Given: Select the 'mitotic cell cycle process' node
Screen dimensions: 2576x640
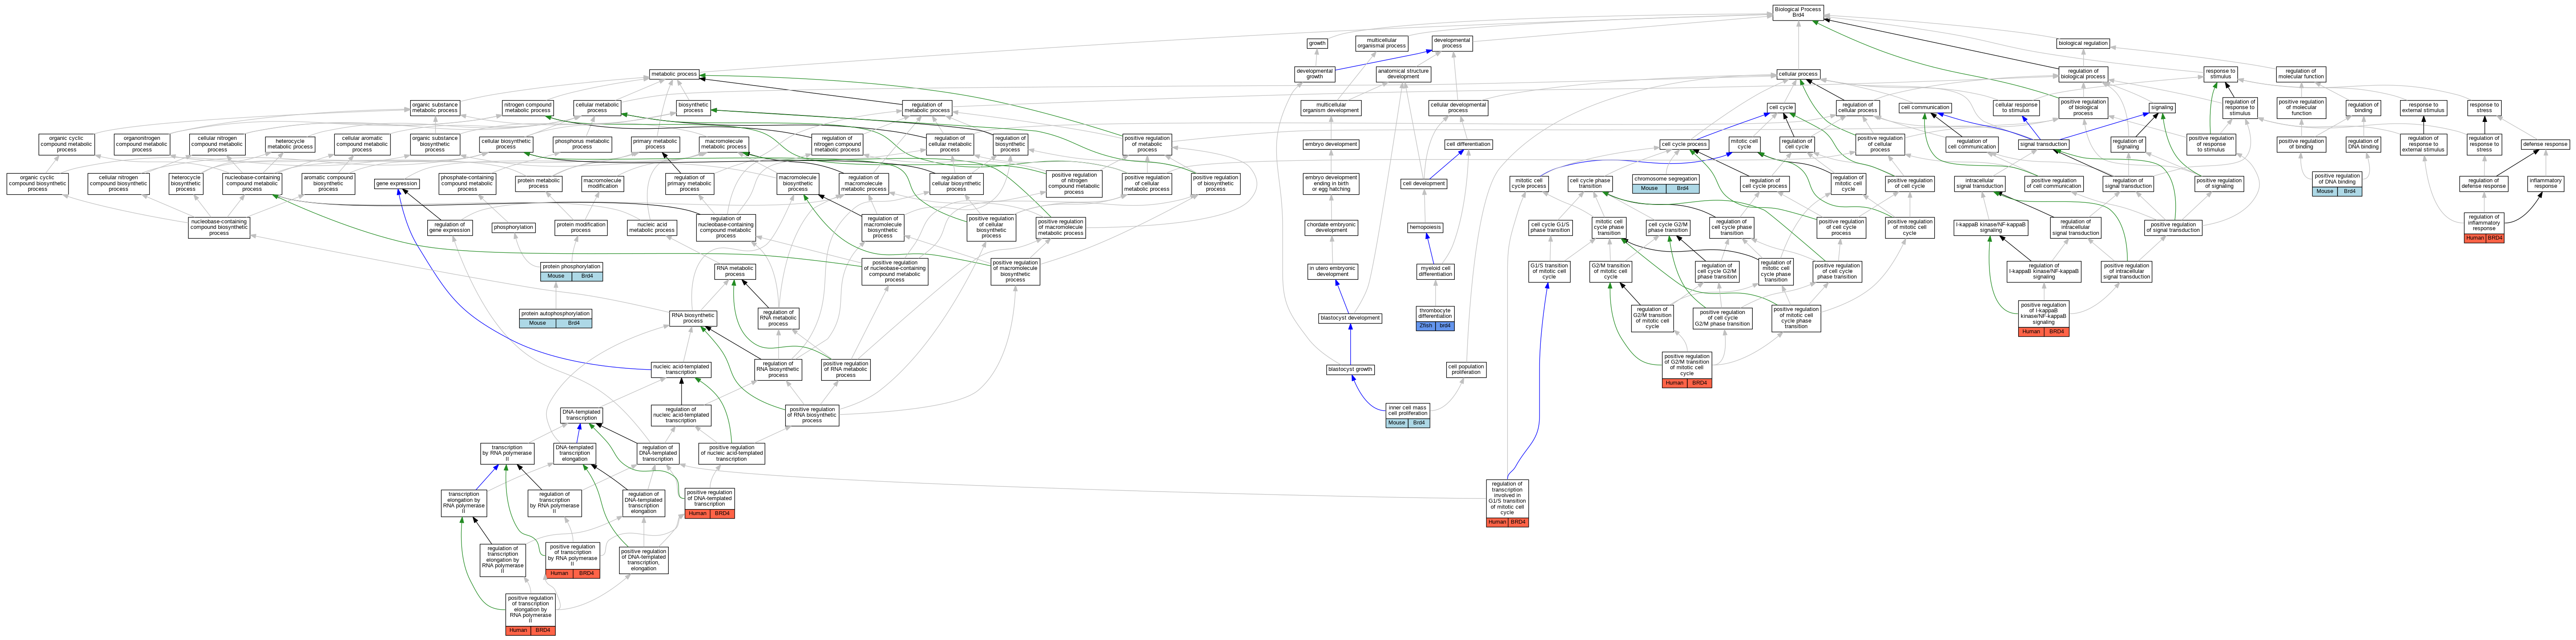Looking at the screenshot, I should [1529, 184].
